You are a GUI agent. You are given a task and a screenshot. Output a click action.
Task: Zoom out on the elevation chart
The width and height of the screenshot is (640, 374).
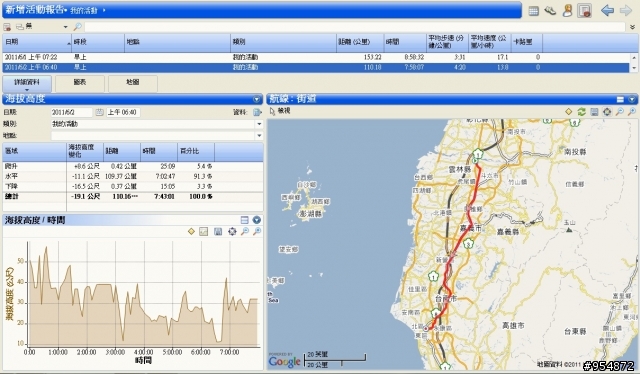point(244,232)
